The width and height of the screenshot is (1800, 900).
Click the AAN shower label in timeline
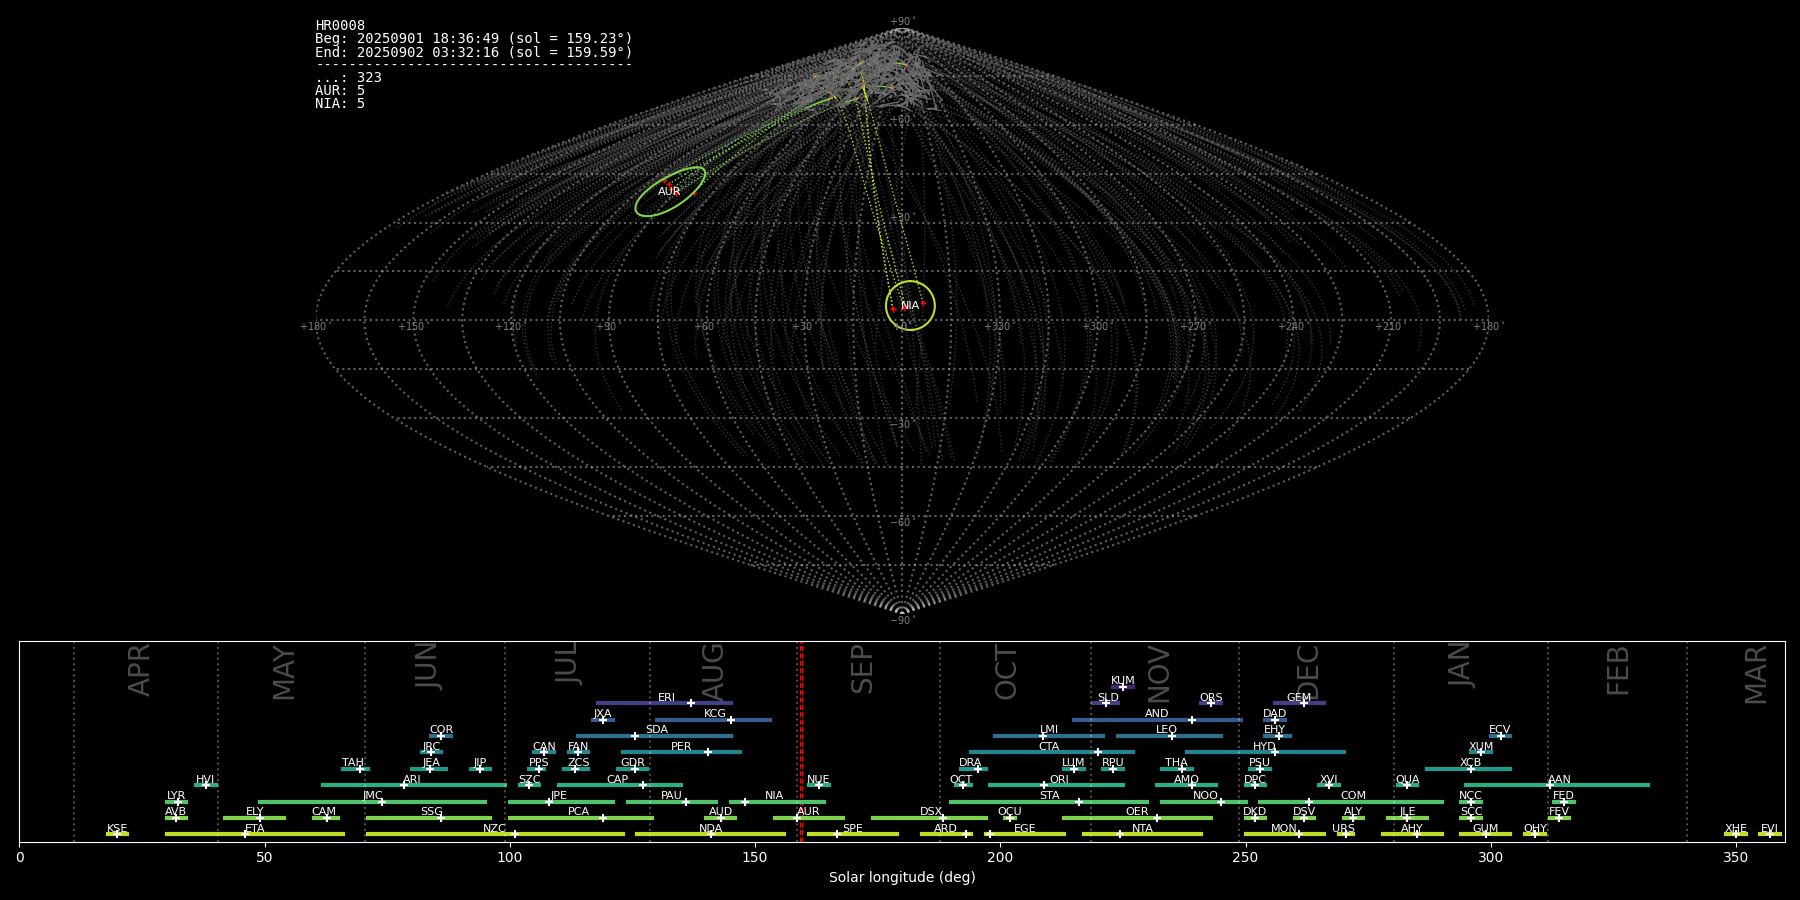(x=1560, y=780)
